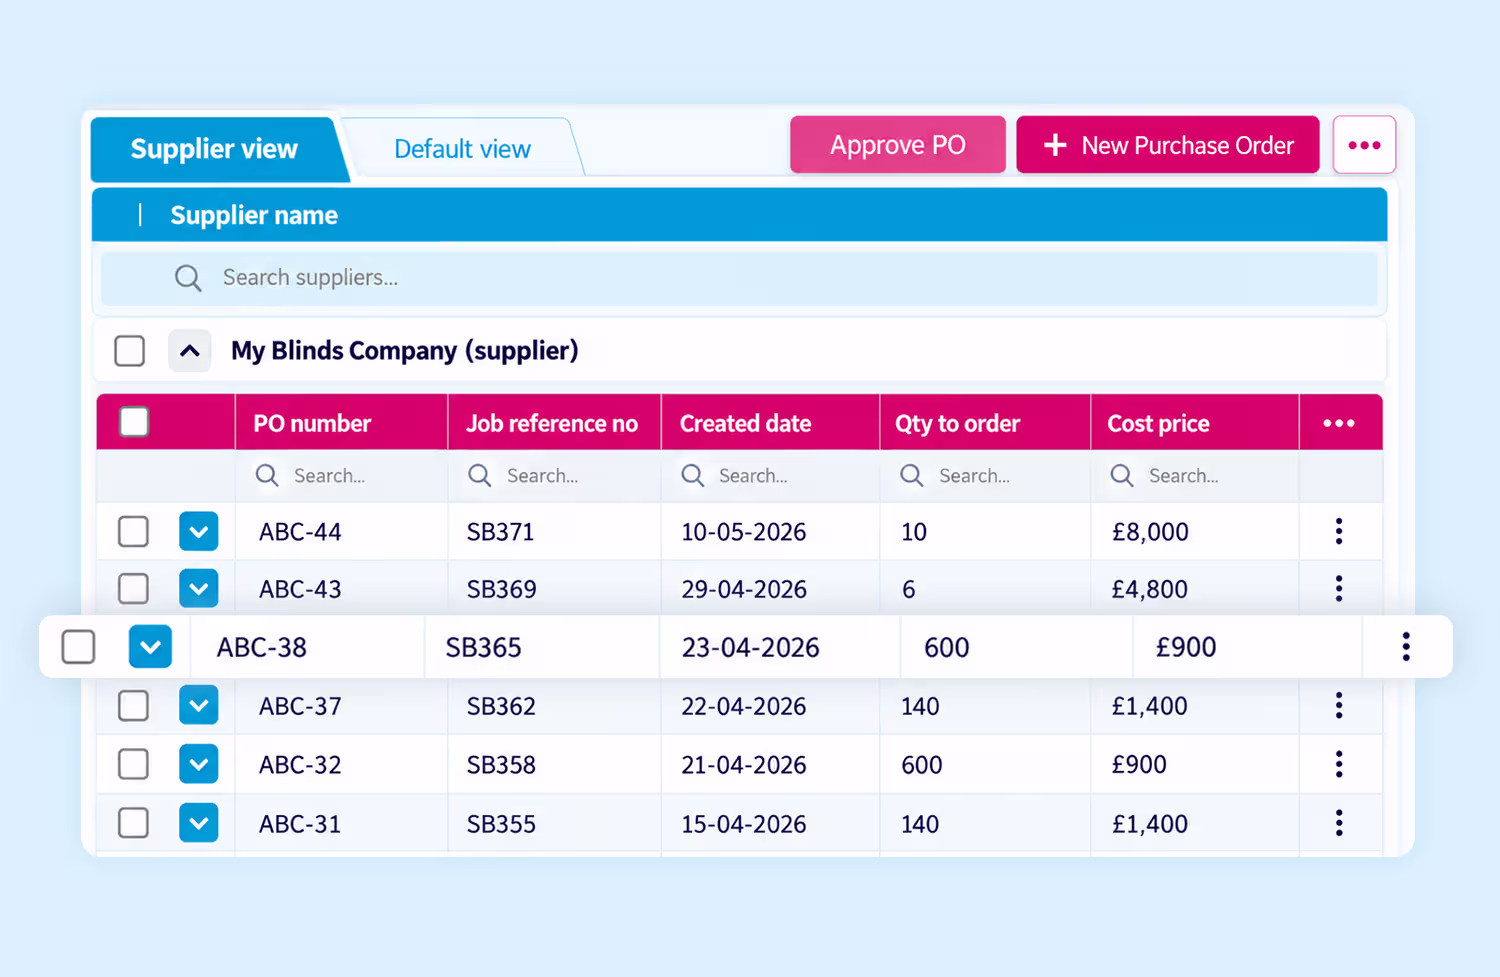Image resolution: width=1500 pixels, height=977 pixels.
Task: Open row actions kebab menu for ABC-32
Action: point(1339,764)
